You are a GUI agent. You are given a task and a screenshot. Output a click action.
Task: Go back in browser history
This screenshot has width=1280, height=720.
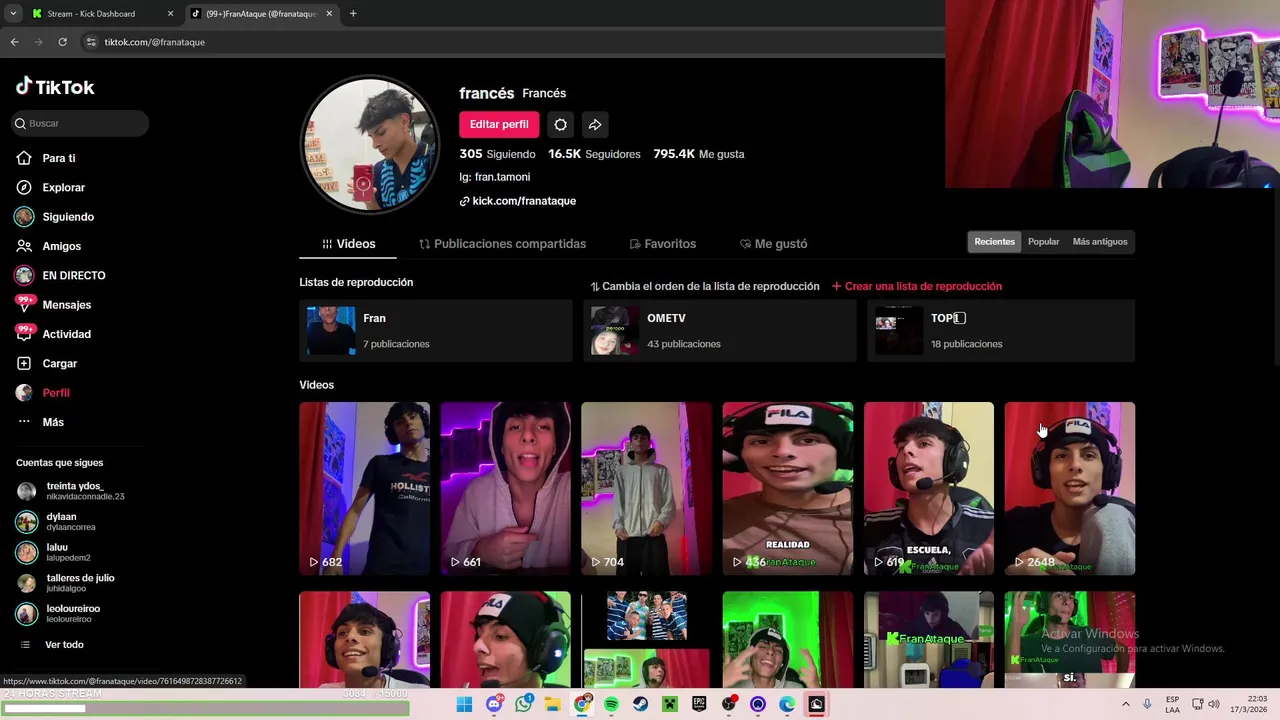click(x=14, y=42)
